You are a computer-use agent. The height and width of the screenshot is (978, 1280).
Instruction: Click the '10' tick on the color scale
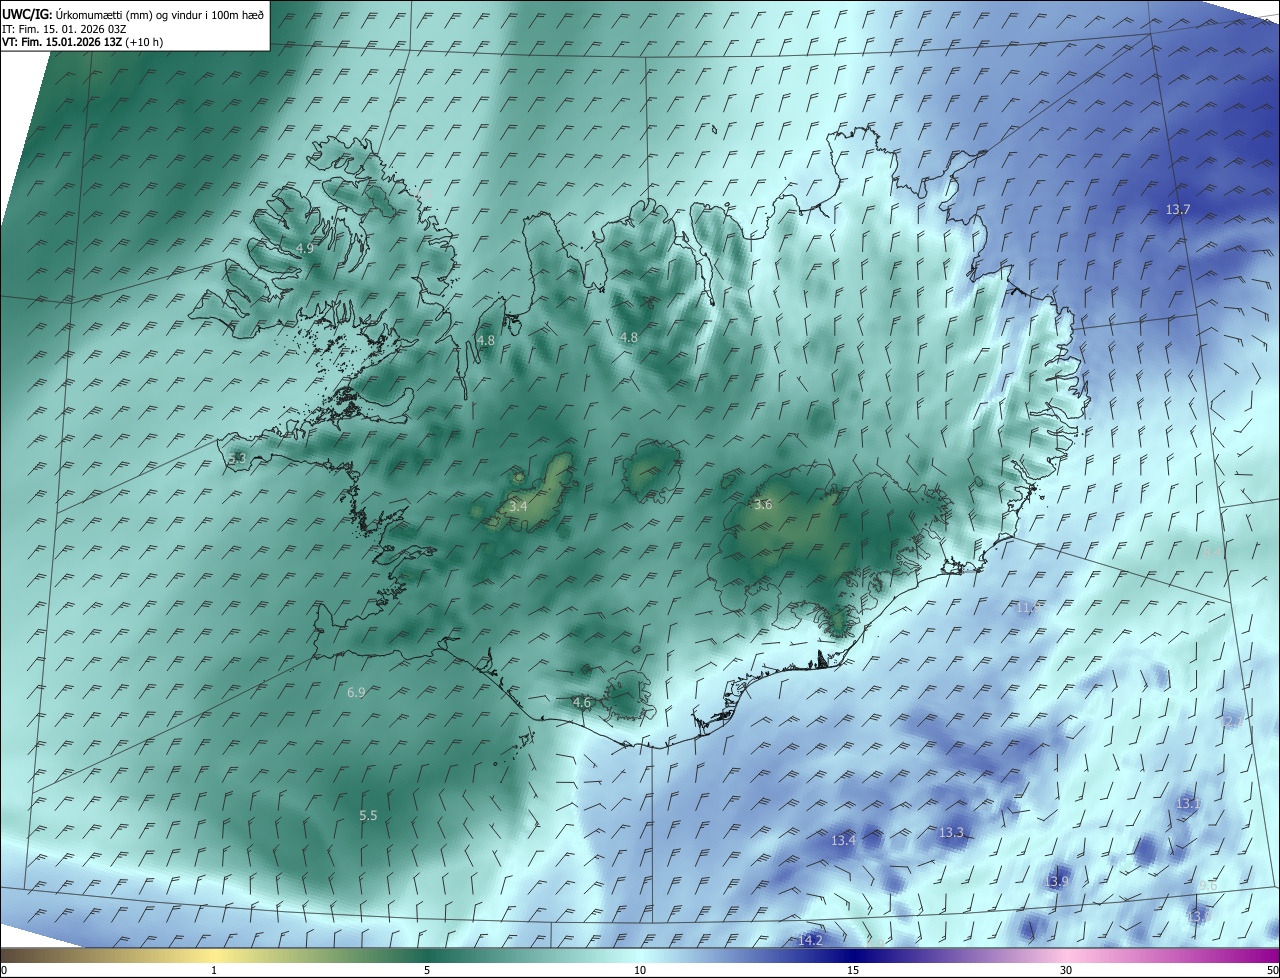(640, 970)
